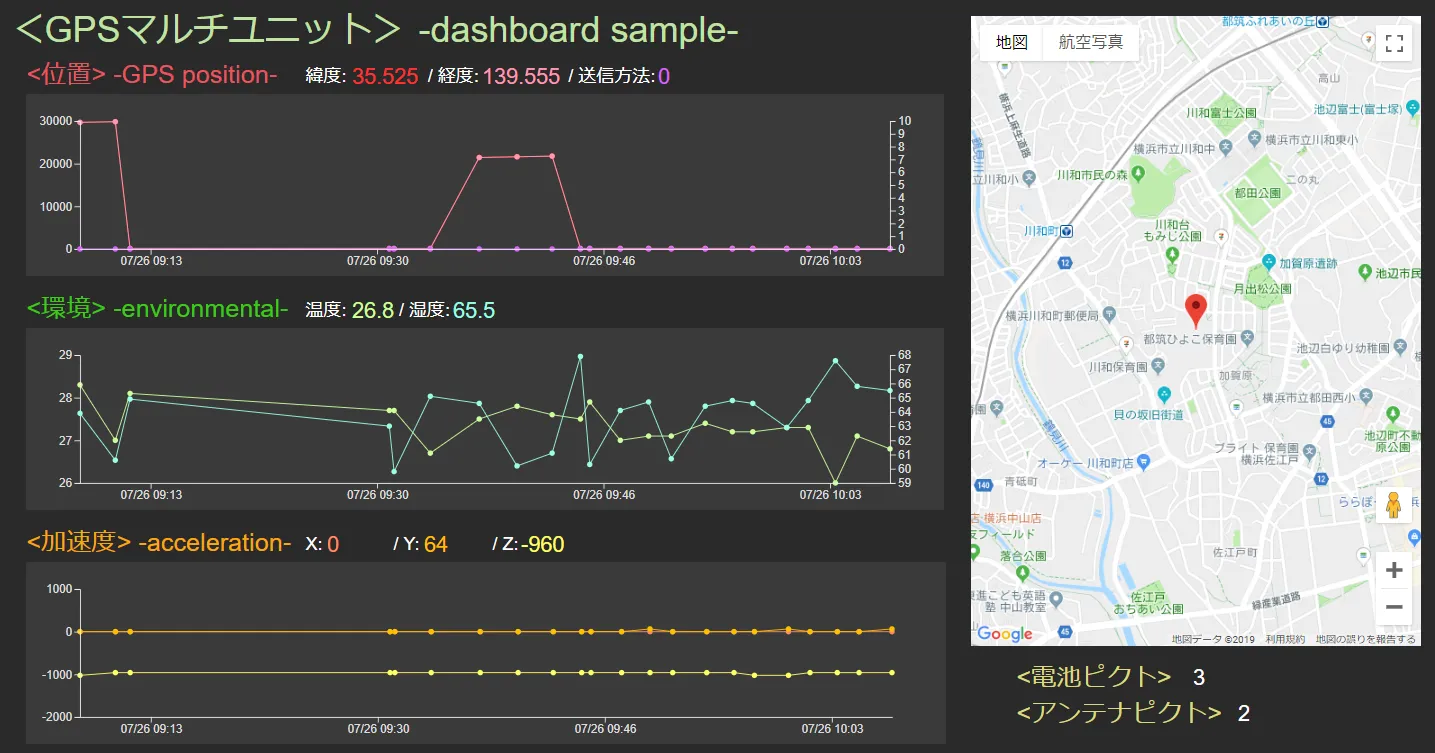Viewport: 1435px width, 753px height.
Task: Open the Google logo link on map
Action: click(1004, 634)
